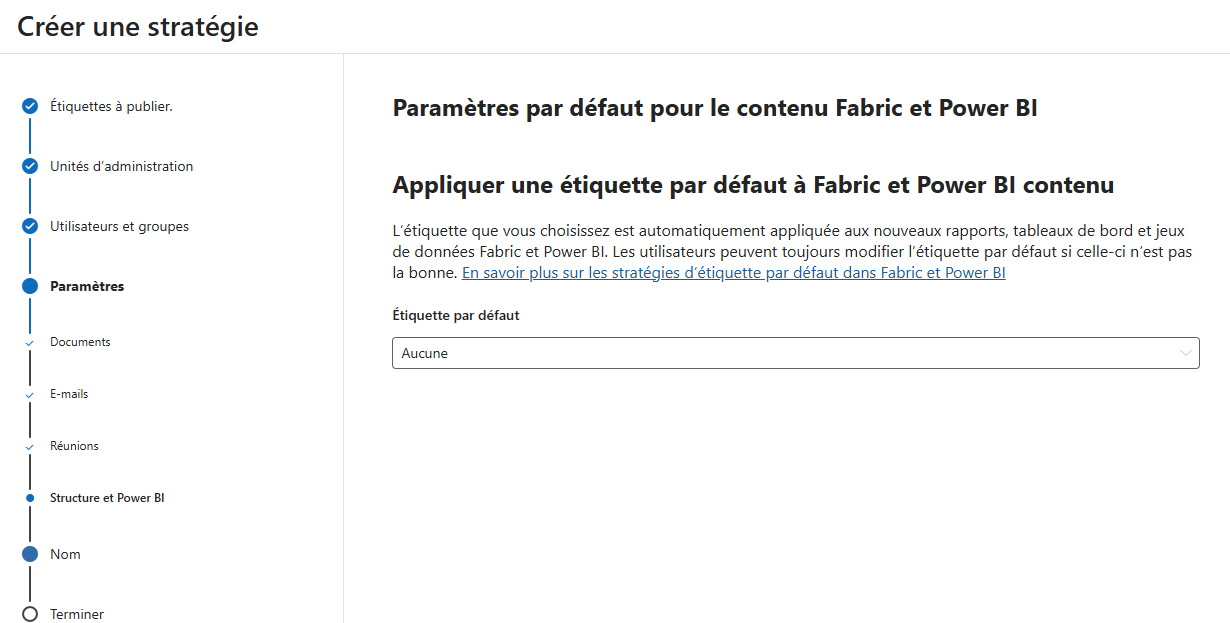Select the checkmark icon next to Unités d'administration
The image size is (1230, 623).
click(30, 166)
